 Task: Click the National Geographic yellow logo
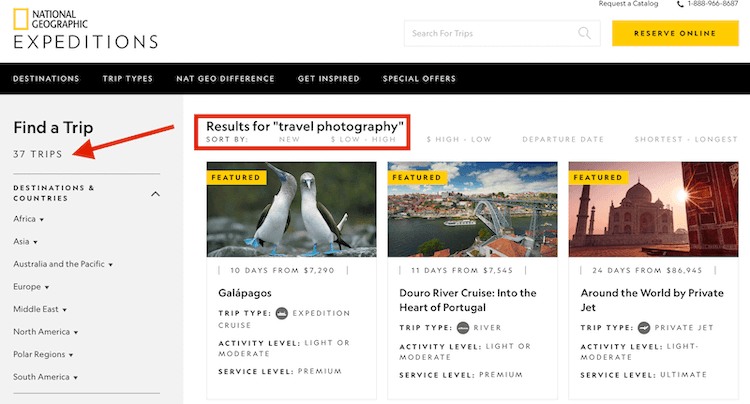tap(21, 16)
